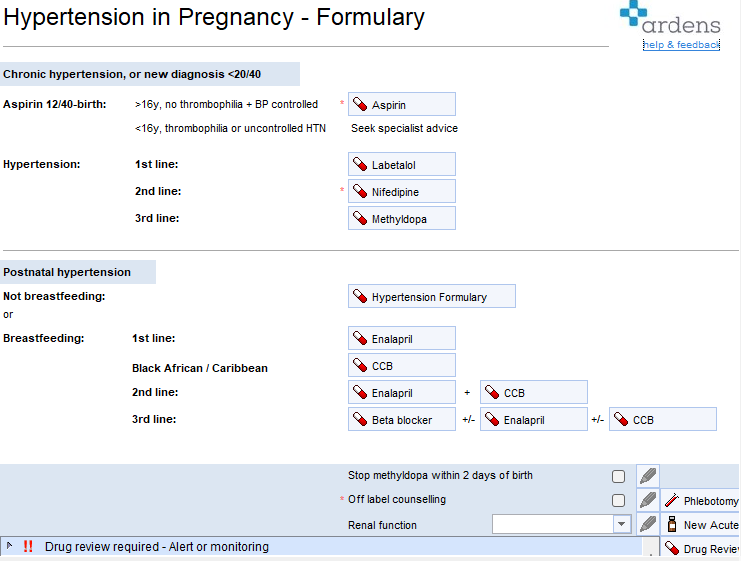Image resolution: width=741 pixels, height=561 pixels.
Task: Click into the Renal function field
Action: (x=551, y=524)
